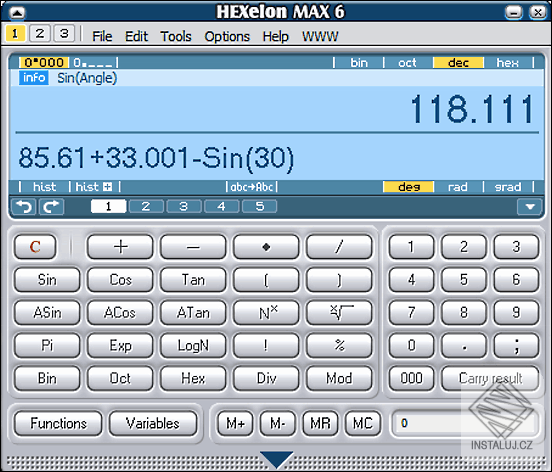552x472 pixels.
Task: Open the Options menu
Action: [227, 36]
